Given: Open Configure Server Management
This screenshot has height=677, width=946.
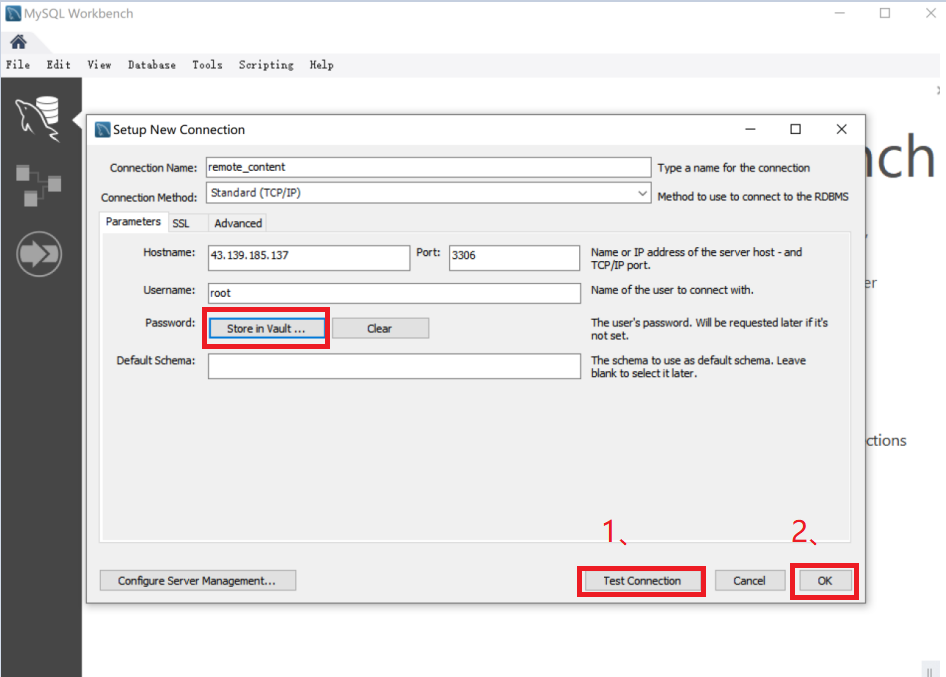Looking at the screenshot, I should click(197, 580).
